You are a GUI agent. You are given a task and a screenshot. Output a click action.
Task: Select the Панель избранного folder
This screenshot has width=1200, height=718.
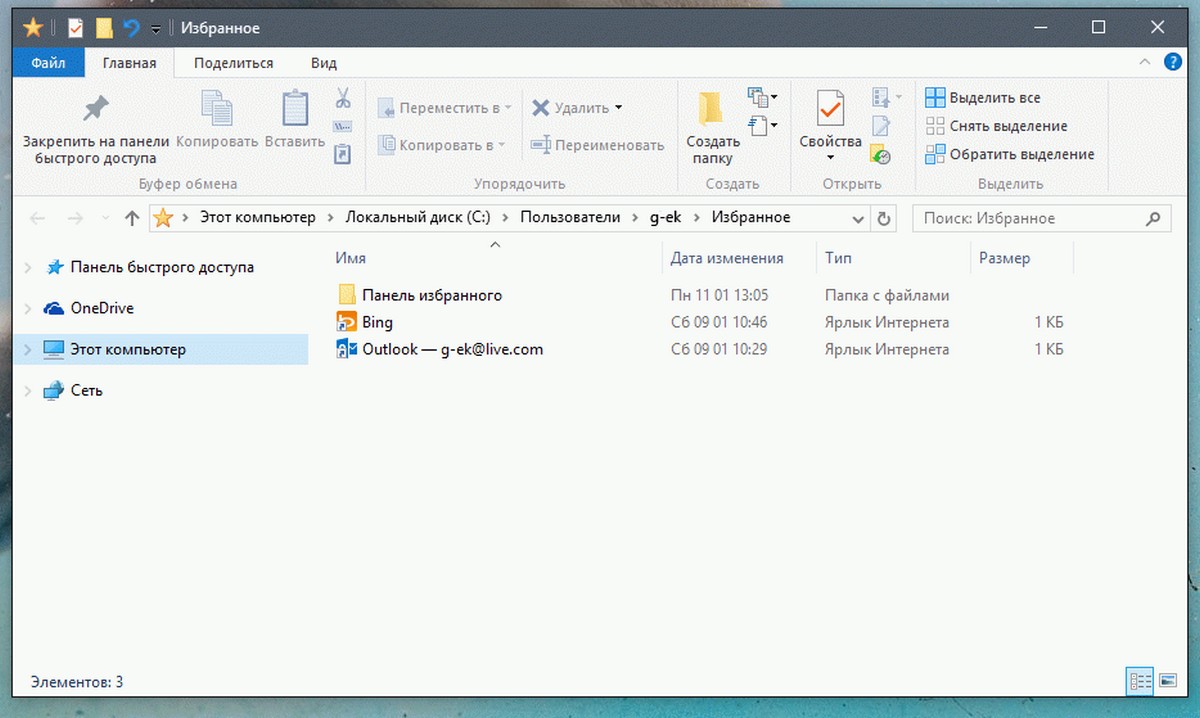pyautogui.click(x=432, y=295)
